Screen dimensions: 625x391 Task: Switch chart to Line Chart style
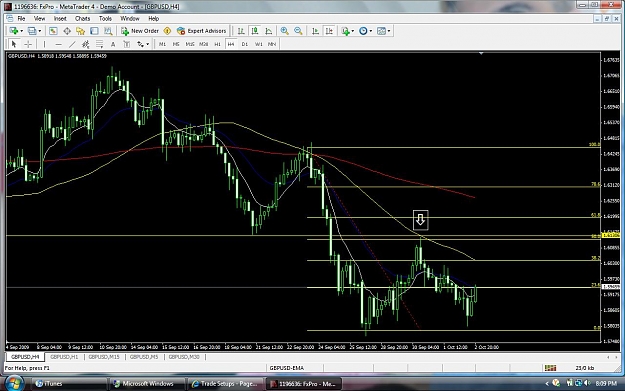pyautogui.click(x=269, y=31)
